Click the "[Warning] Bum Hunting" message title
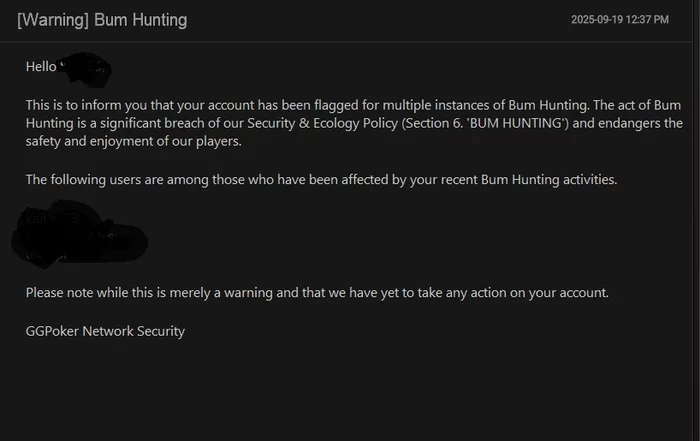Image resolution: width=700 pixels, height=441 pixels. click(x=102, y=20)
